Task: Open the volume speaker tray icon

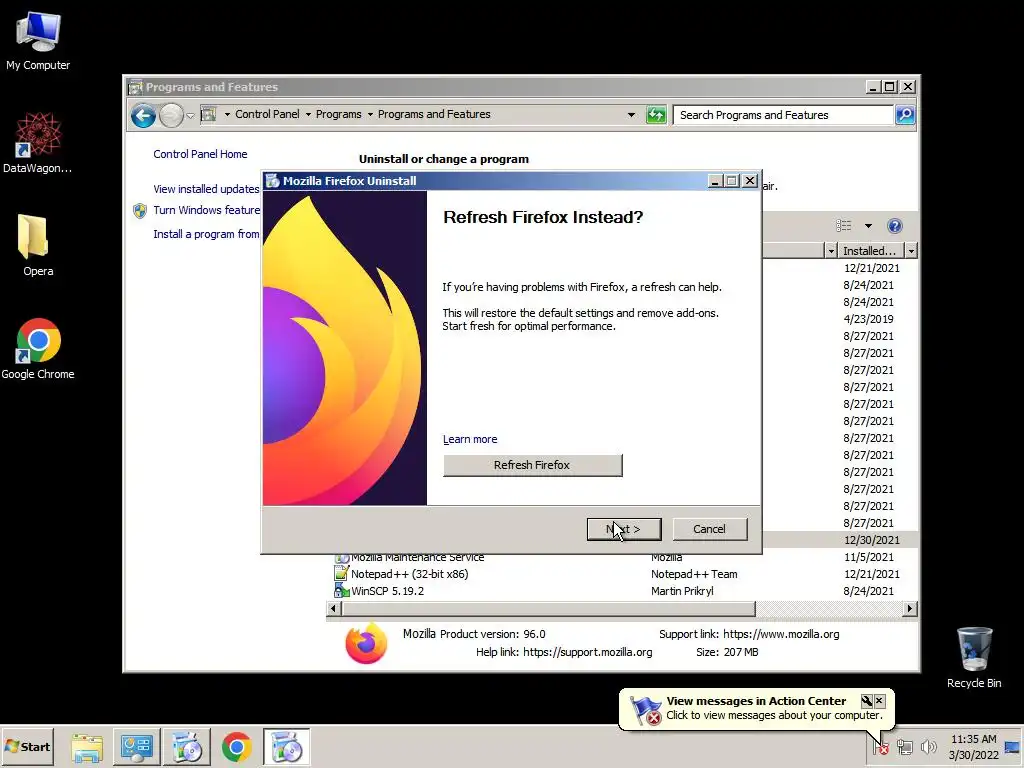Action: pos(927,746)
